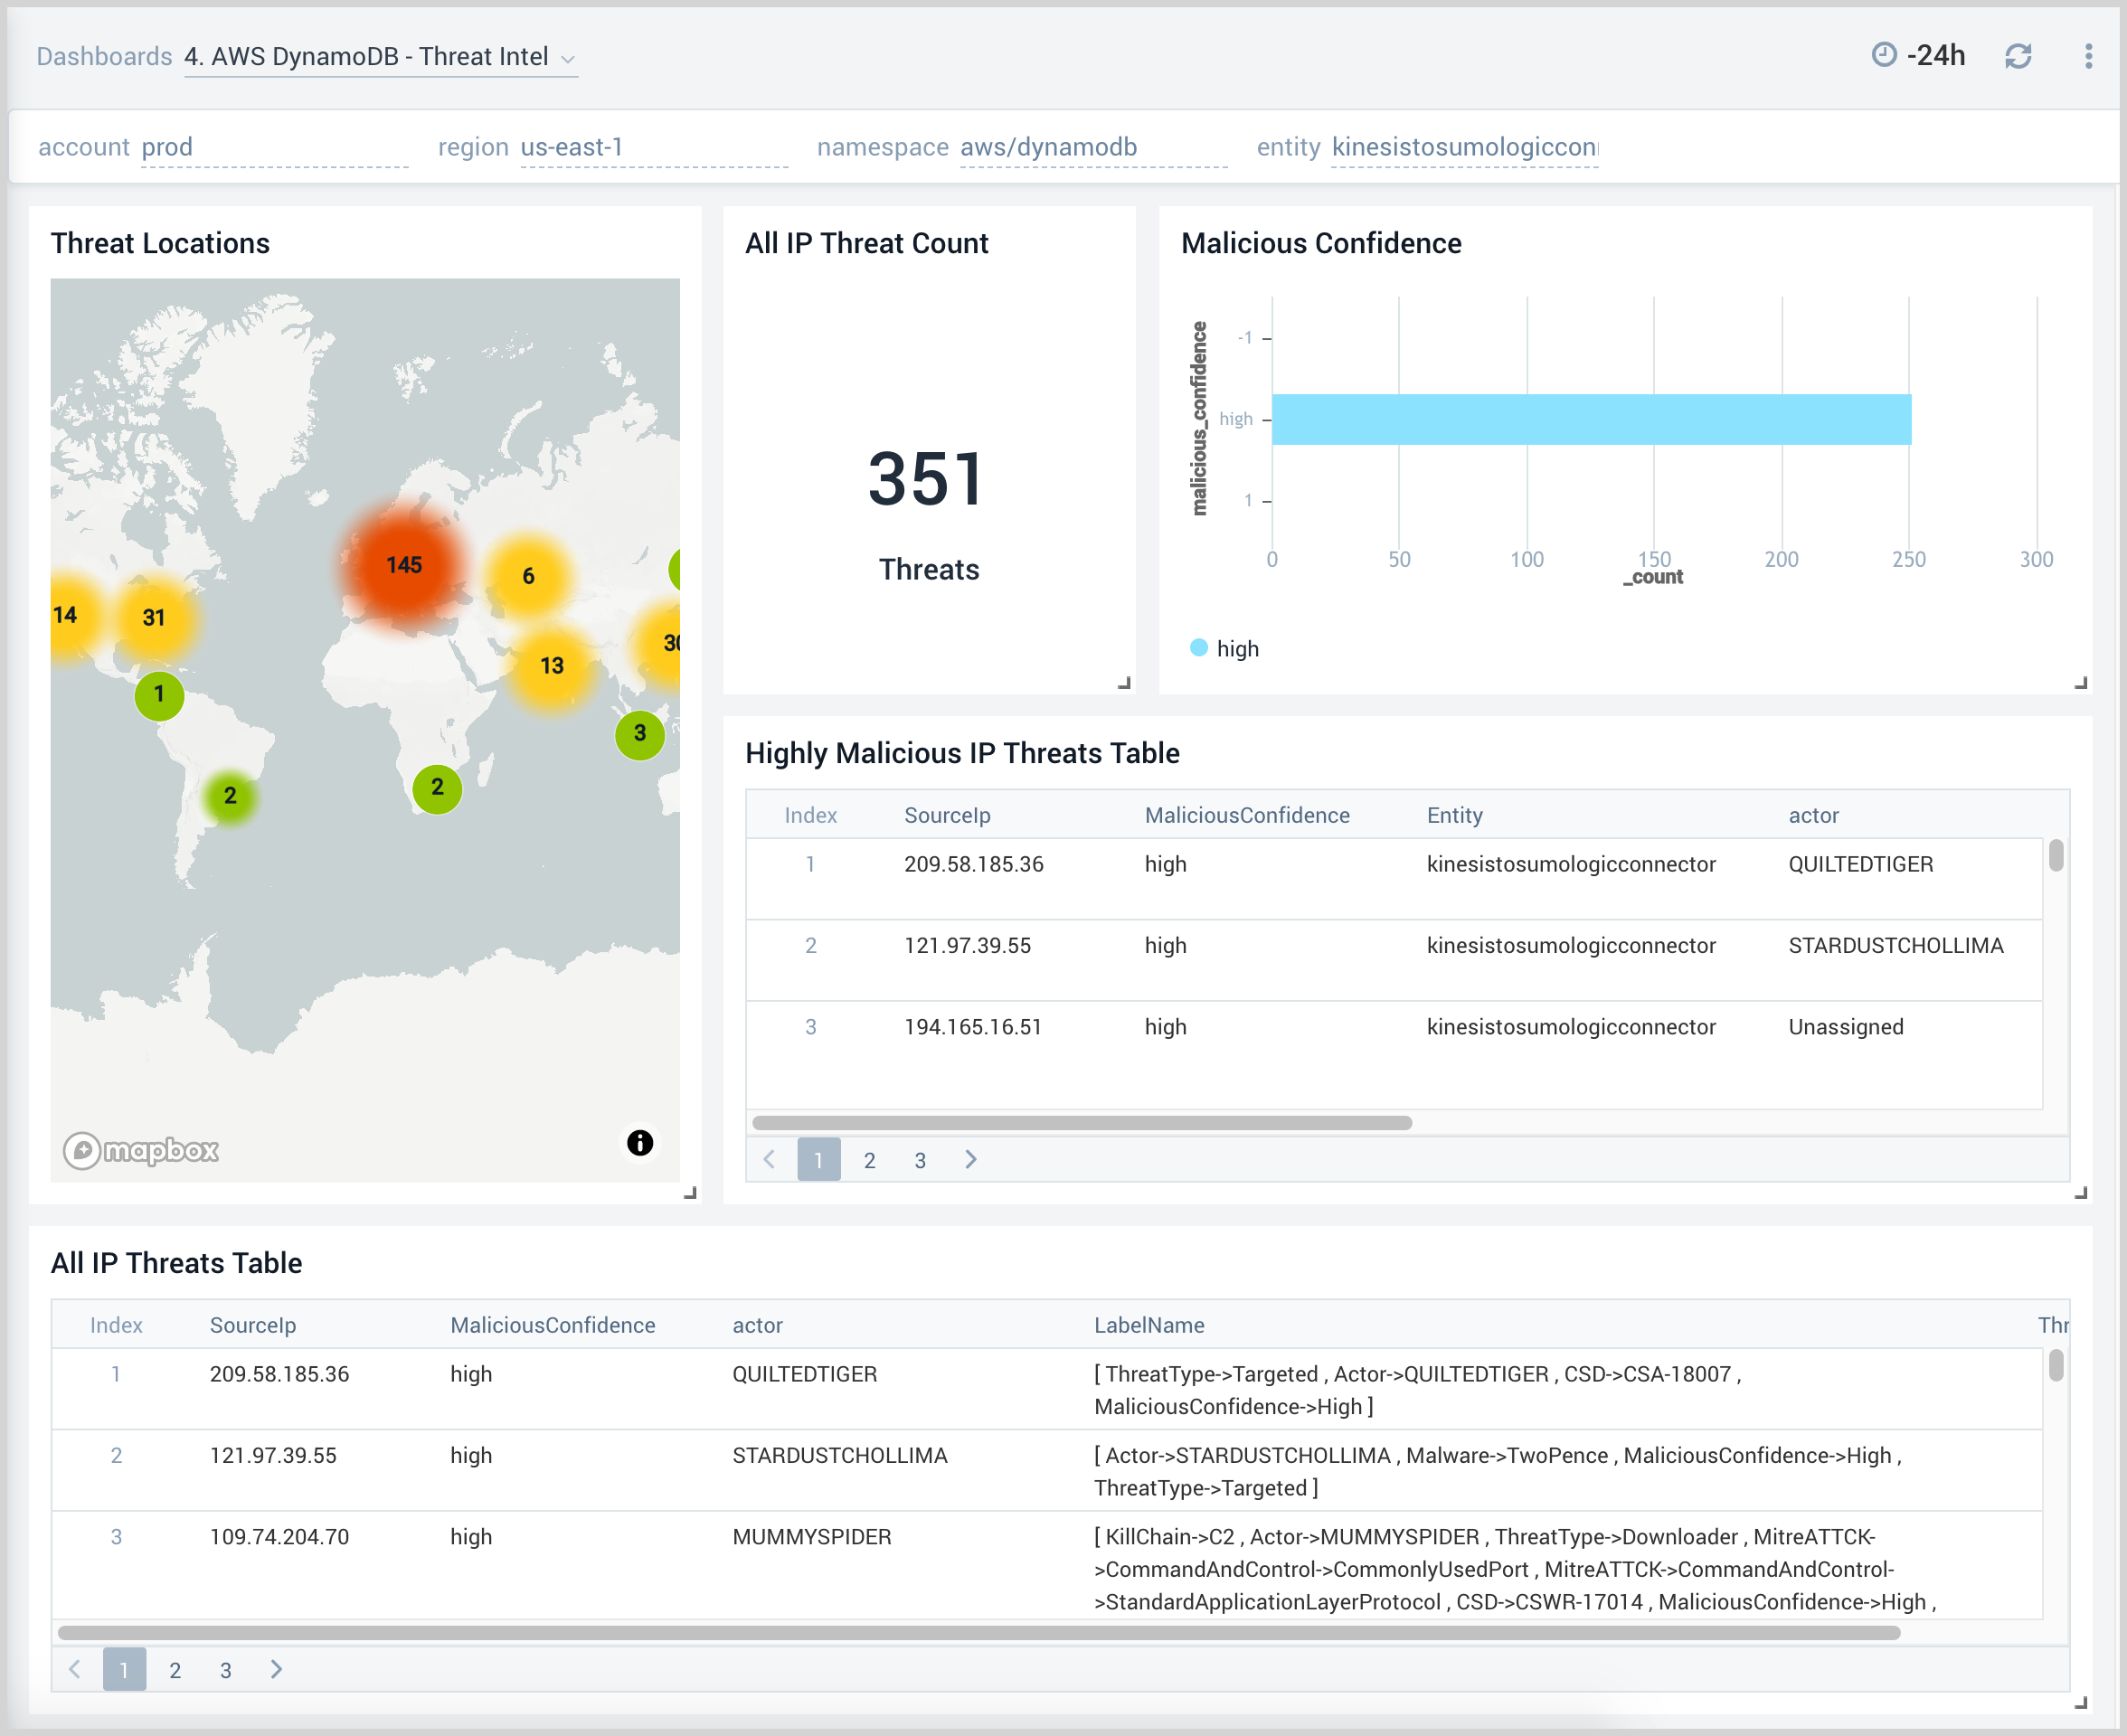Edit the account filter set to prod
Image resolution: width=2127 pixels, height=1736 pixels.
click(168, 146)
